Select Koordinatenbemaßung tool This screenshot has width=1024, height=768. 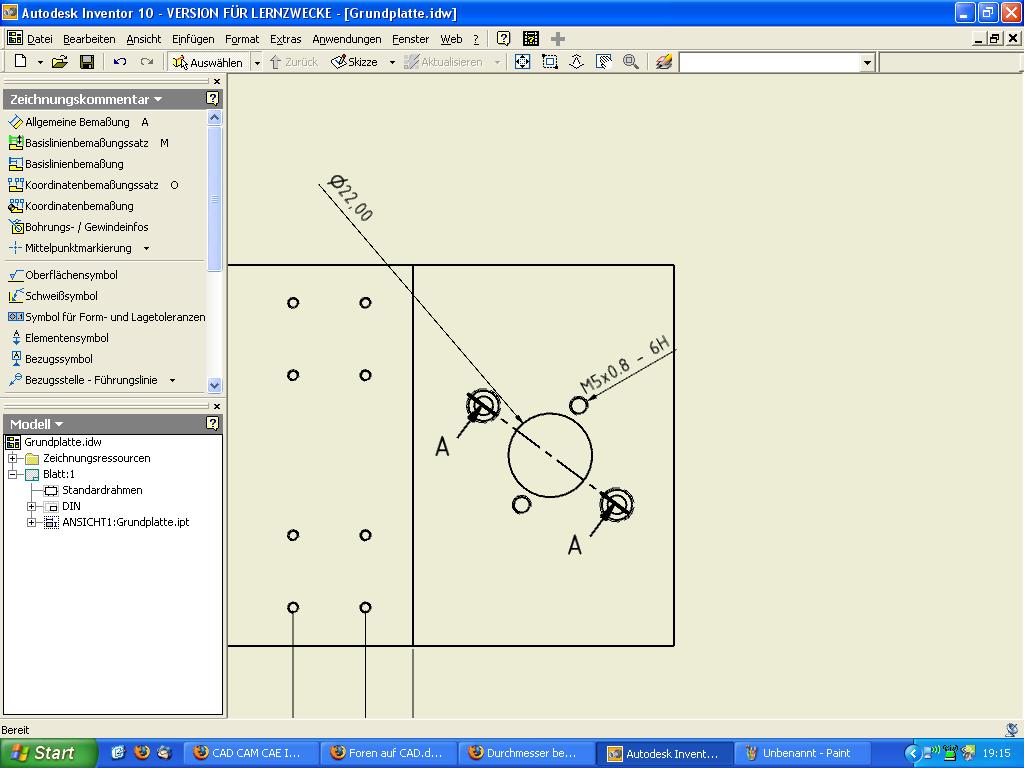(x=71, y=206)
